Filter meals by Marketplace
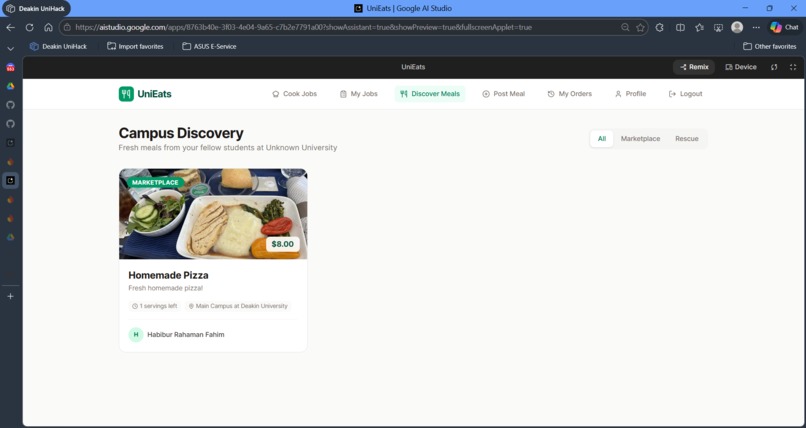Screen dimensions: 806x428 click(x=640, y=139)
